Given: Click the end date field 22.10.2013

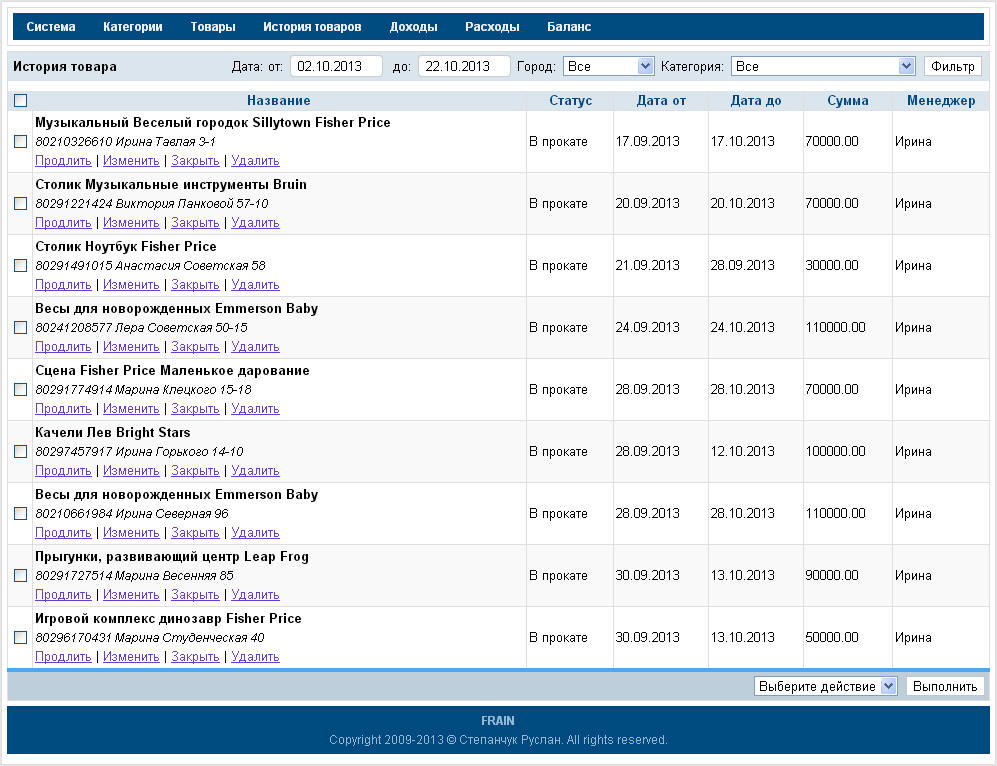Looking at the screenshot, I should (x=464, y=67).
